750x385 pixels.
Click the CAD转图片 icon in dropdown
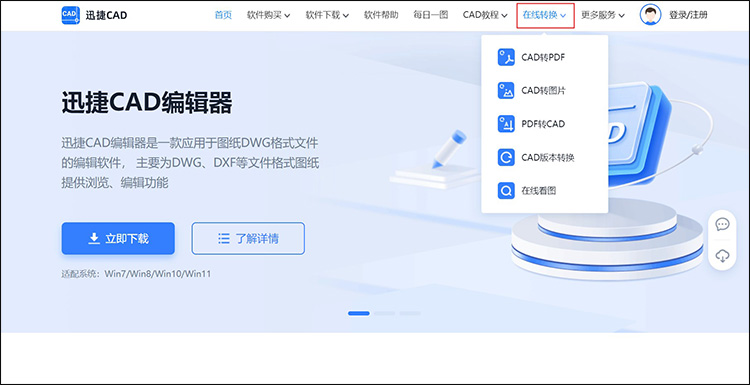click(506, 90)
